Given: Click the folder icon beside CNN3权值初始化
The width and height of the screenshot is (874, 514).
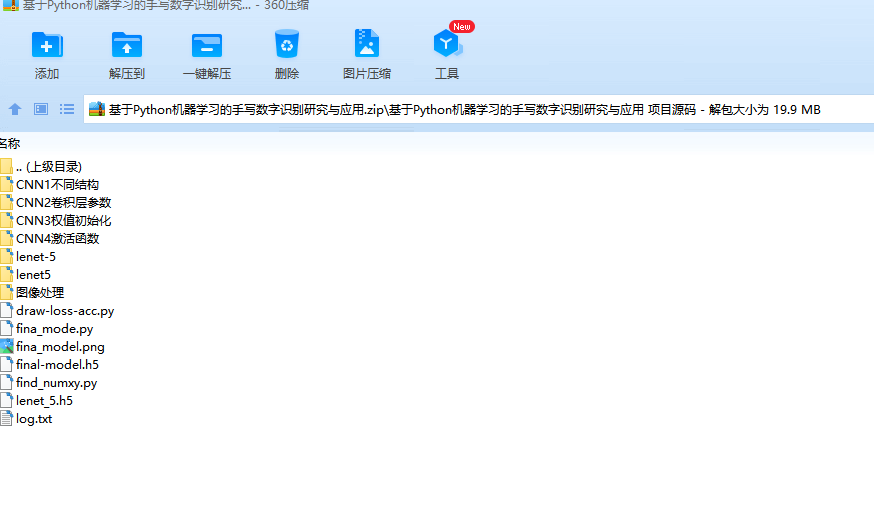Looking at the screenshot, I should 6,221.
